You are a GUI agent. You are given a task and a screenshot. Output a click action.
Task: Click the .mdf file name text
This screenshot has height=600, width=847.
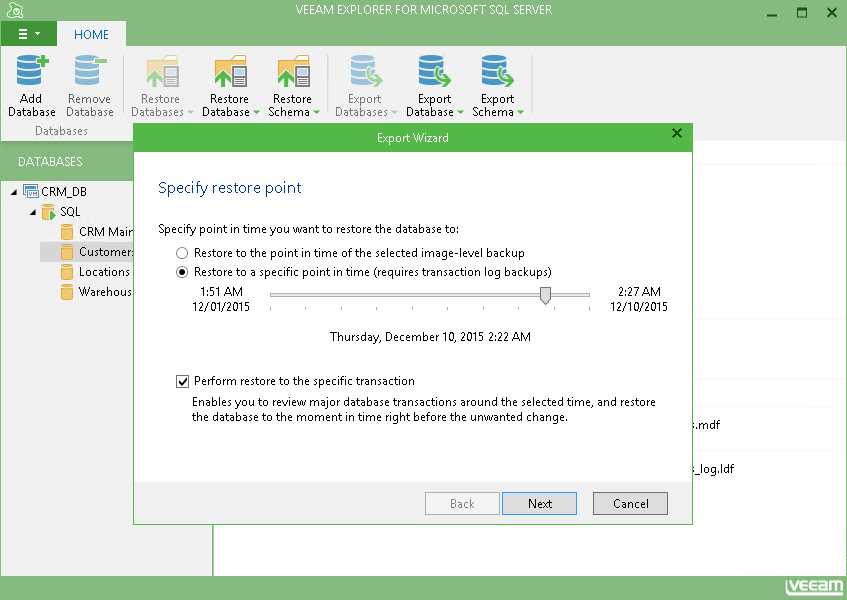pos(707,425)
